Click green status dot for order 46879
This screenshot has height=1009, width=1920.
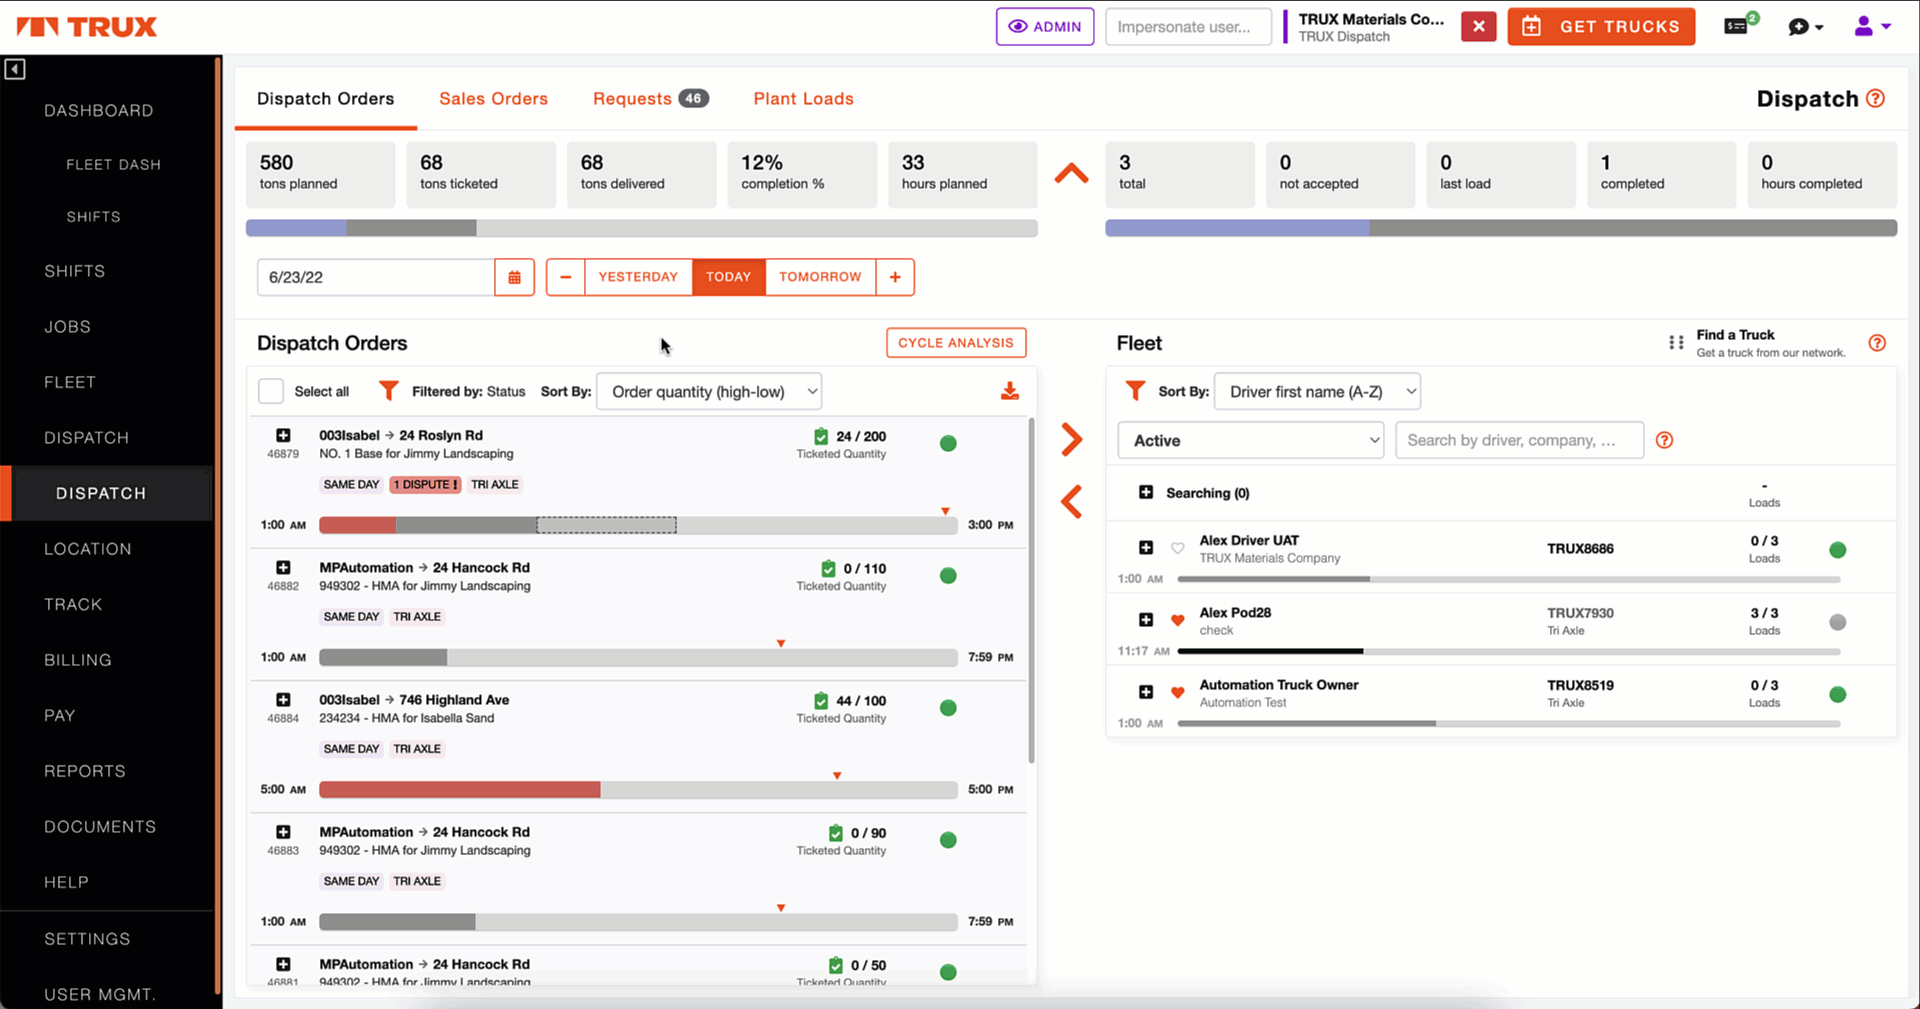tap(948, 443)
